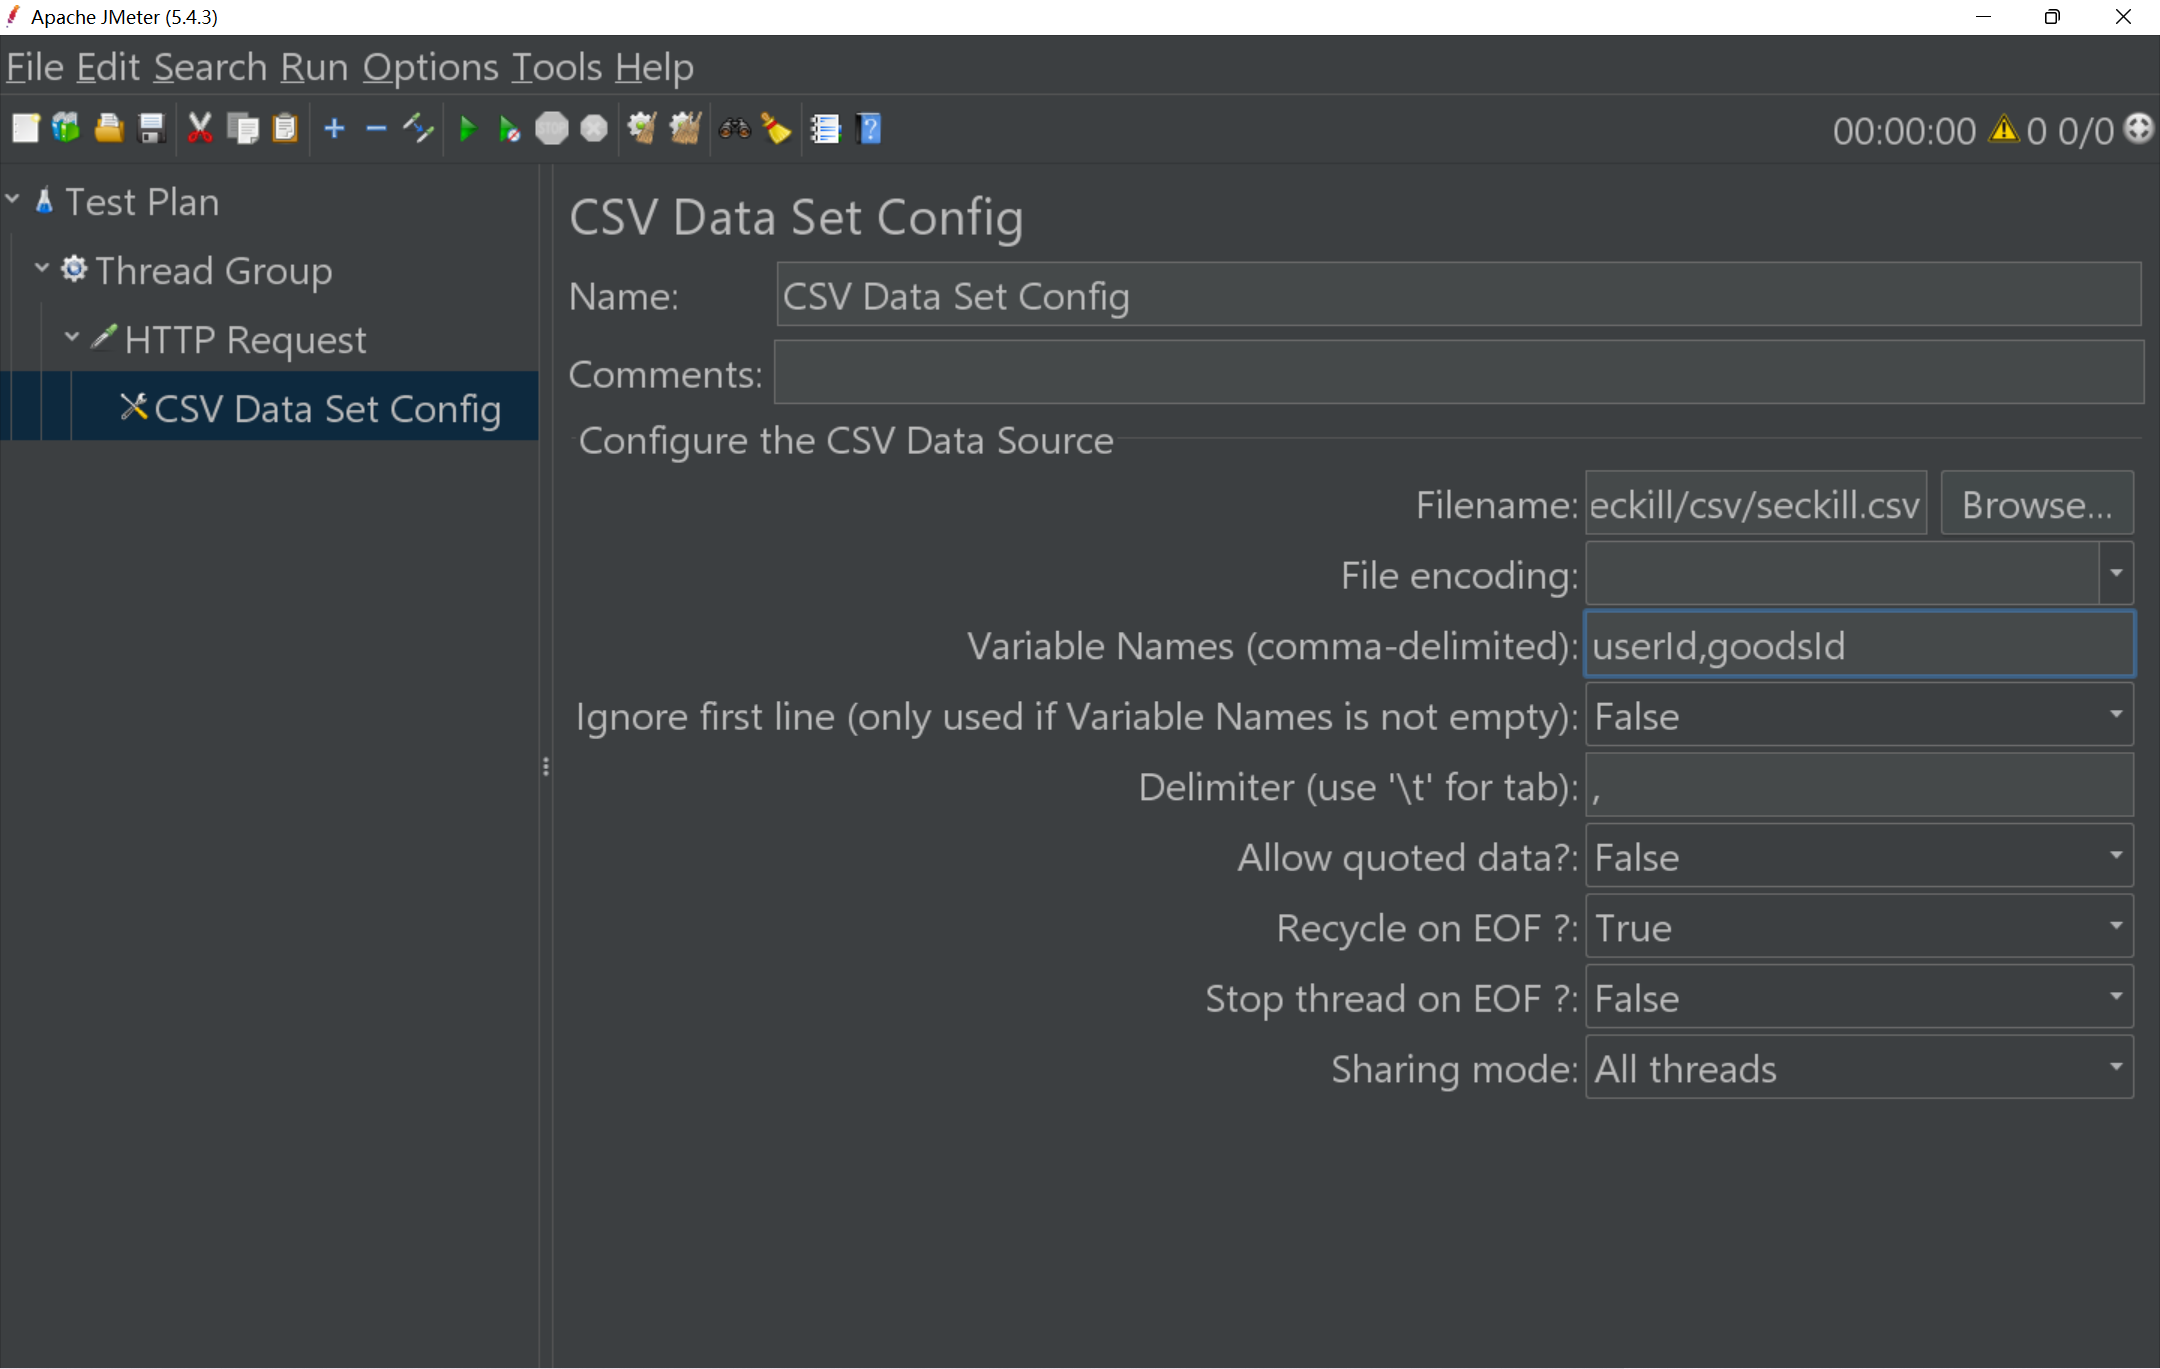2160x1369 pixels.
Task: Open the Tools menu
Action: 557,67
